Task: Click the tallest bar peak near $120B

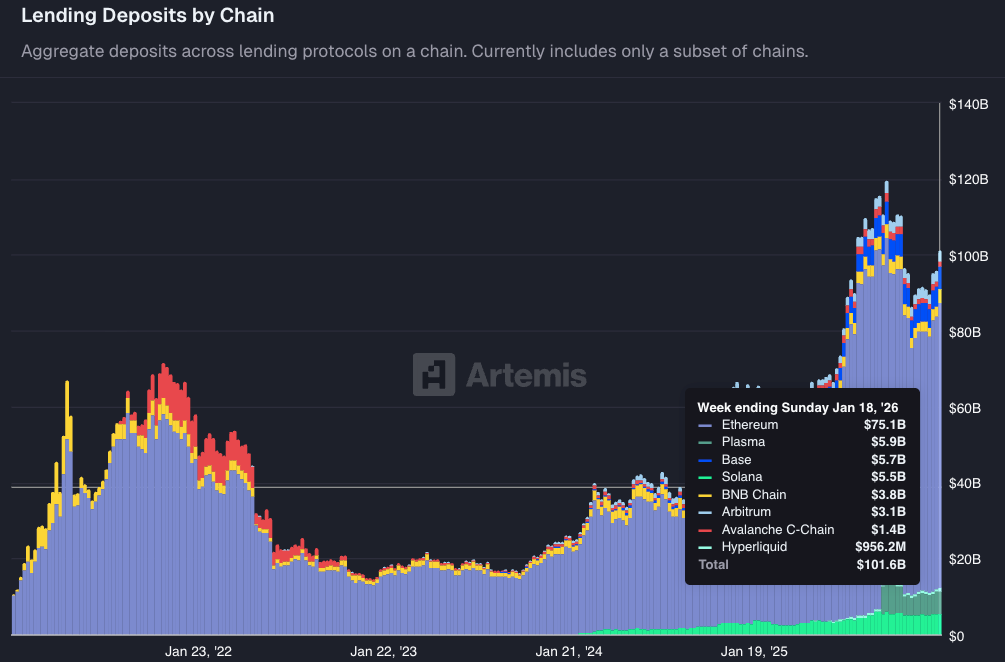Action: tap(887, 192)
